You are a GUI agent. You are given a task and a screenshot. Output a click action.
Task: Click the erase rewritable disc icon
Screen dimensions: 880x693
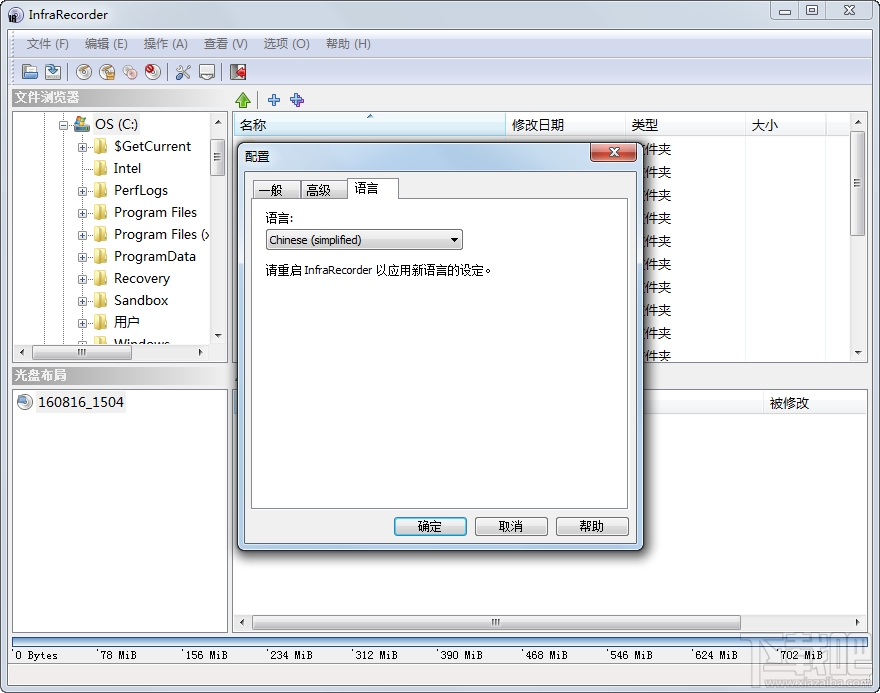[152, 71]
